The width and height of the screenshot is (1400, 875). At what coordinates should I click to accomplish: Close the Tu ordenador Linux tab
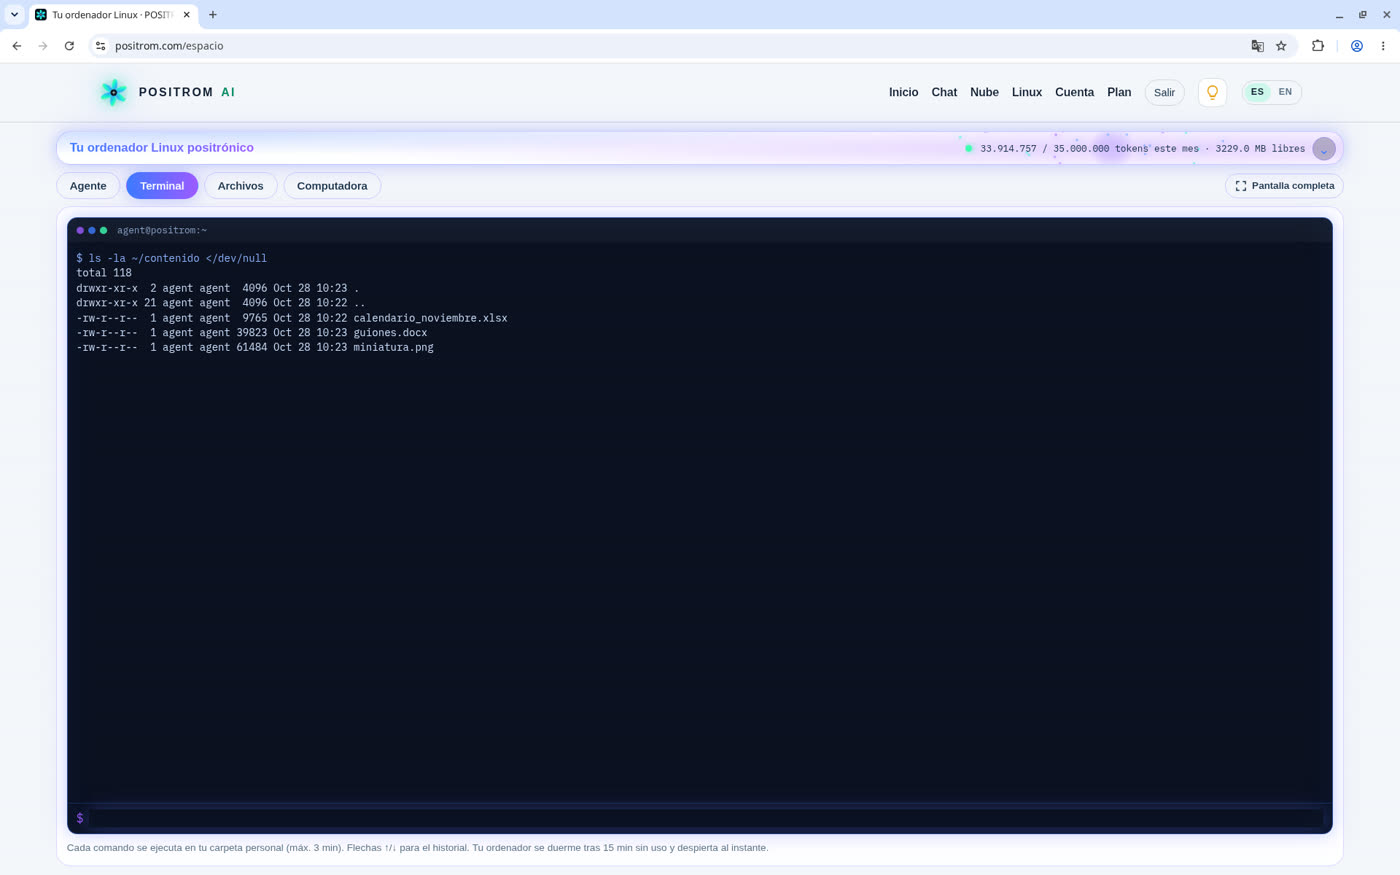click(186, 15)
